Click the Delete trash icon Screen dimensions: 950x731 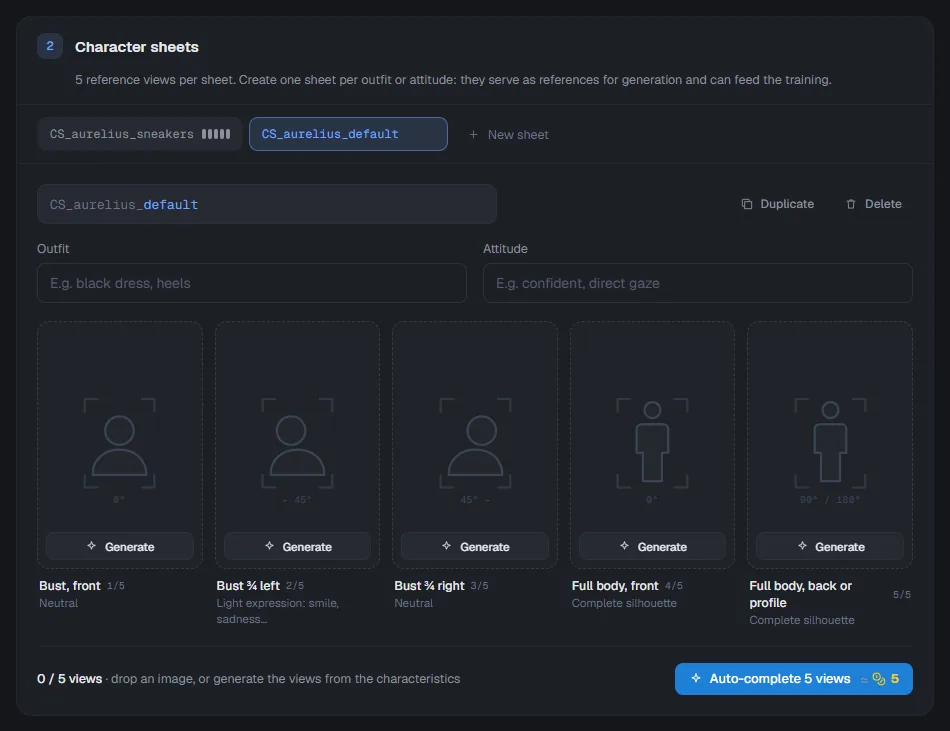pyautogui.click(x=851, y=204)
